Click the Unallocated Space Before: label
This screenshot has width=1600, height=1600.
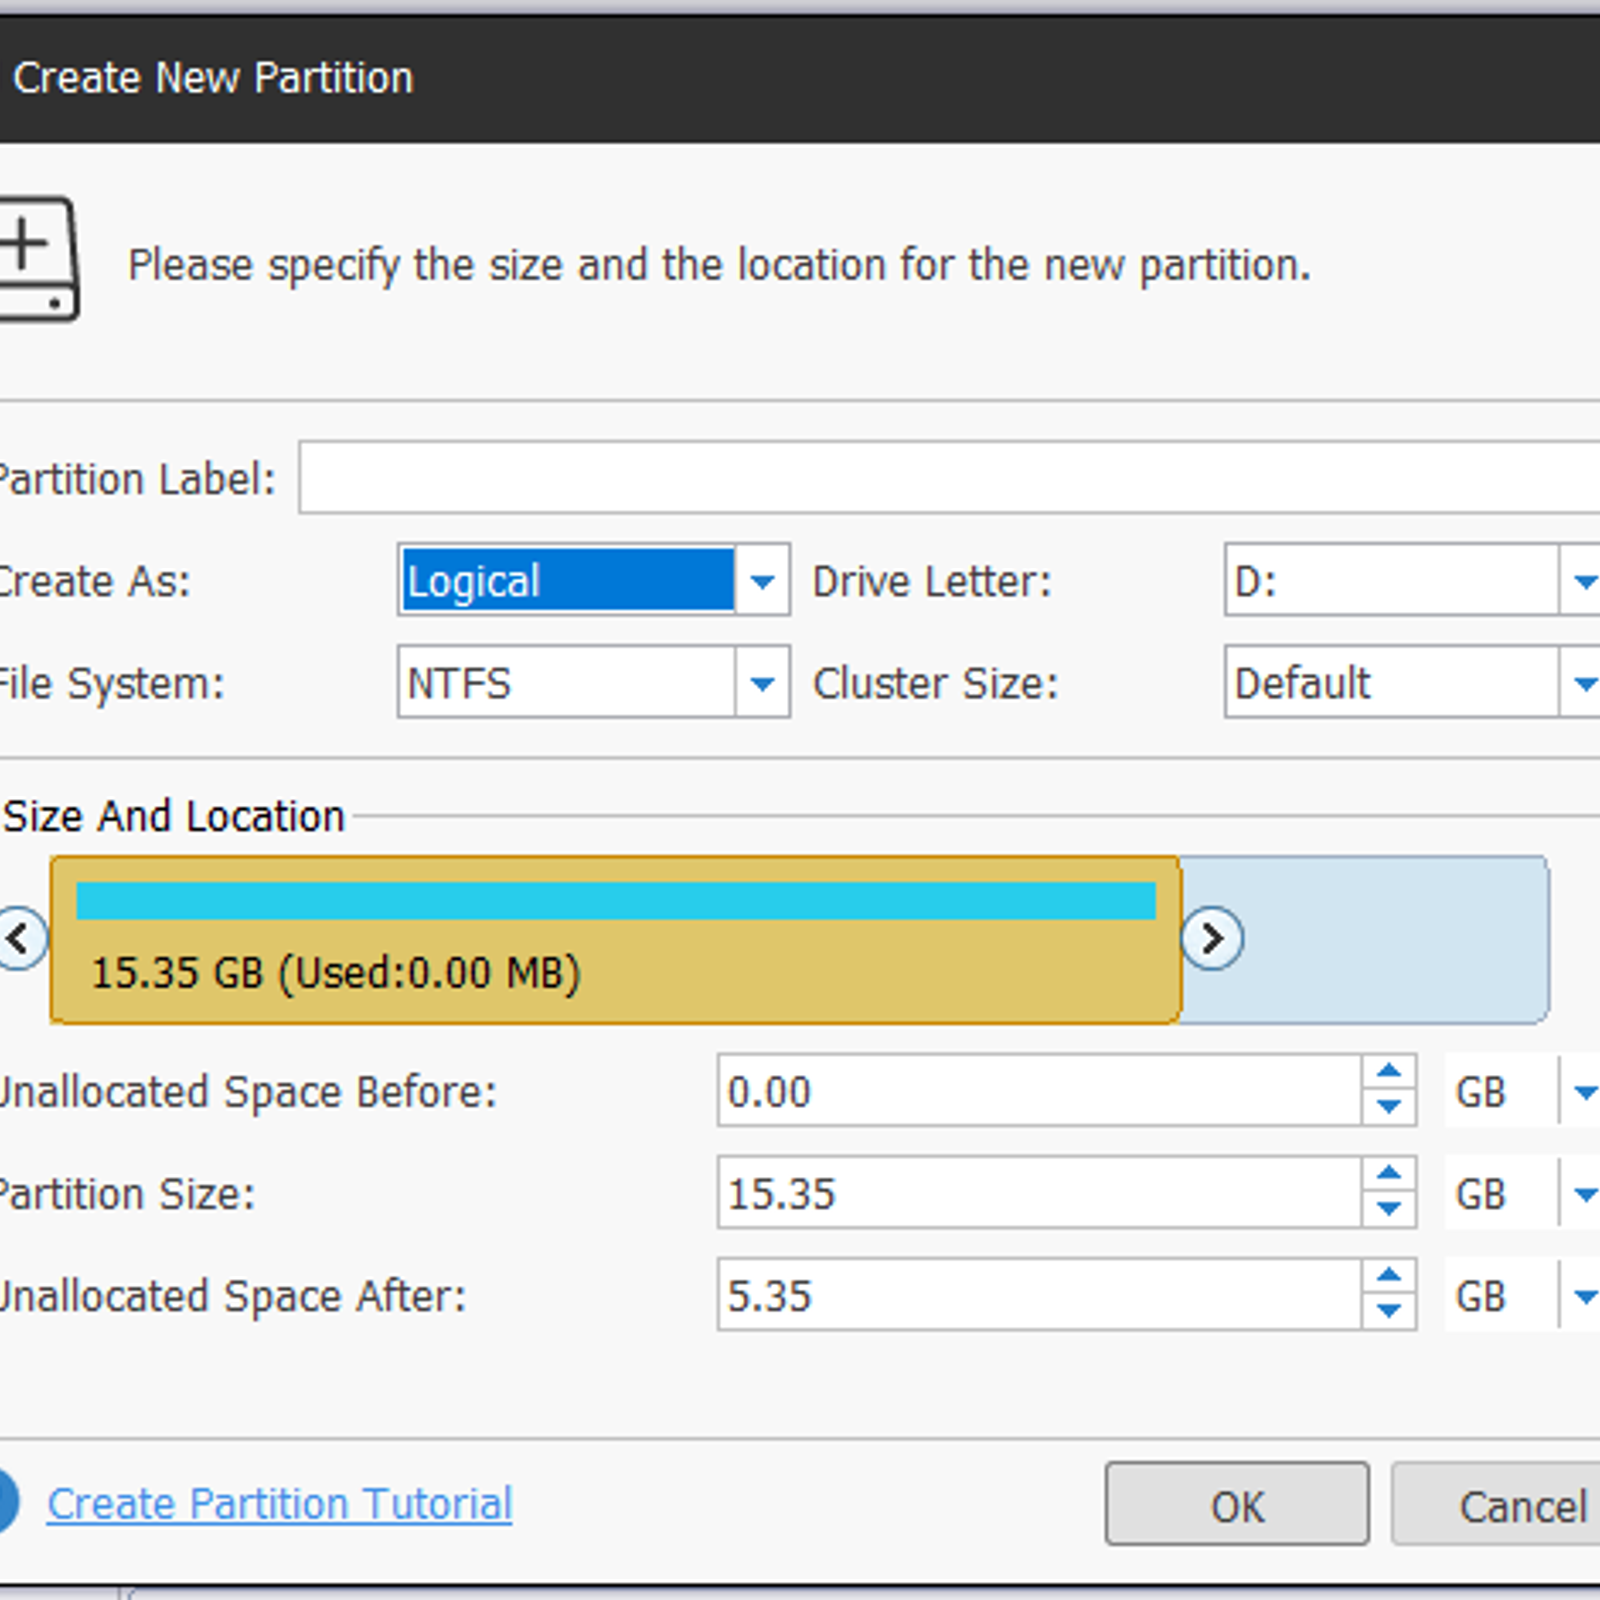pos(248,1091)
